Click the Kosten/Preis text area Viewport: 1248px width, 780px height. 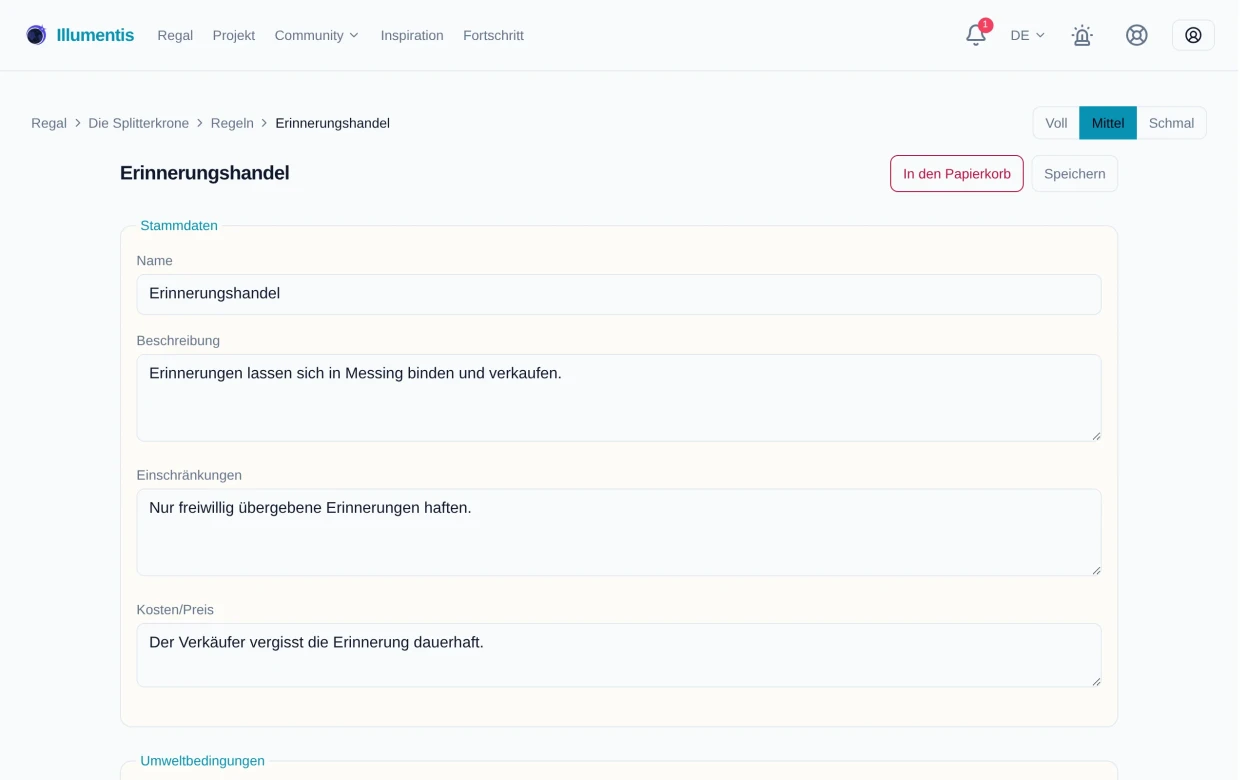pyautogui.click(x=619, y=655)
